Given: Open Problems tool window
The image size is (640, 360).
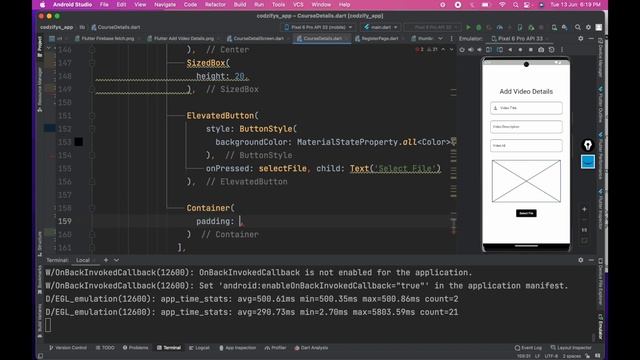Looking at the screenshot, I should [136, 348].
